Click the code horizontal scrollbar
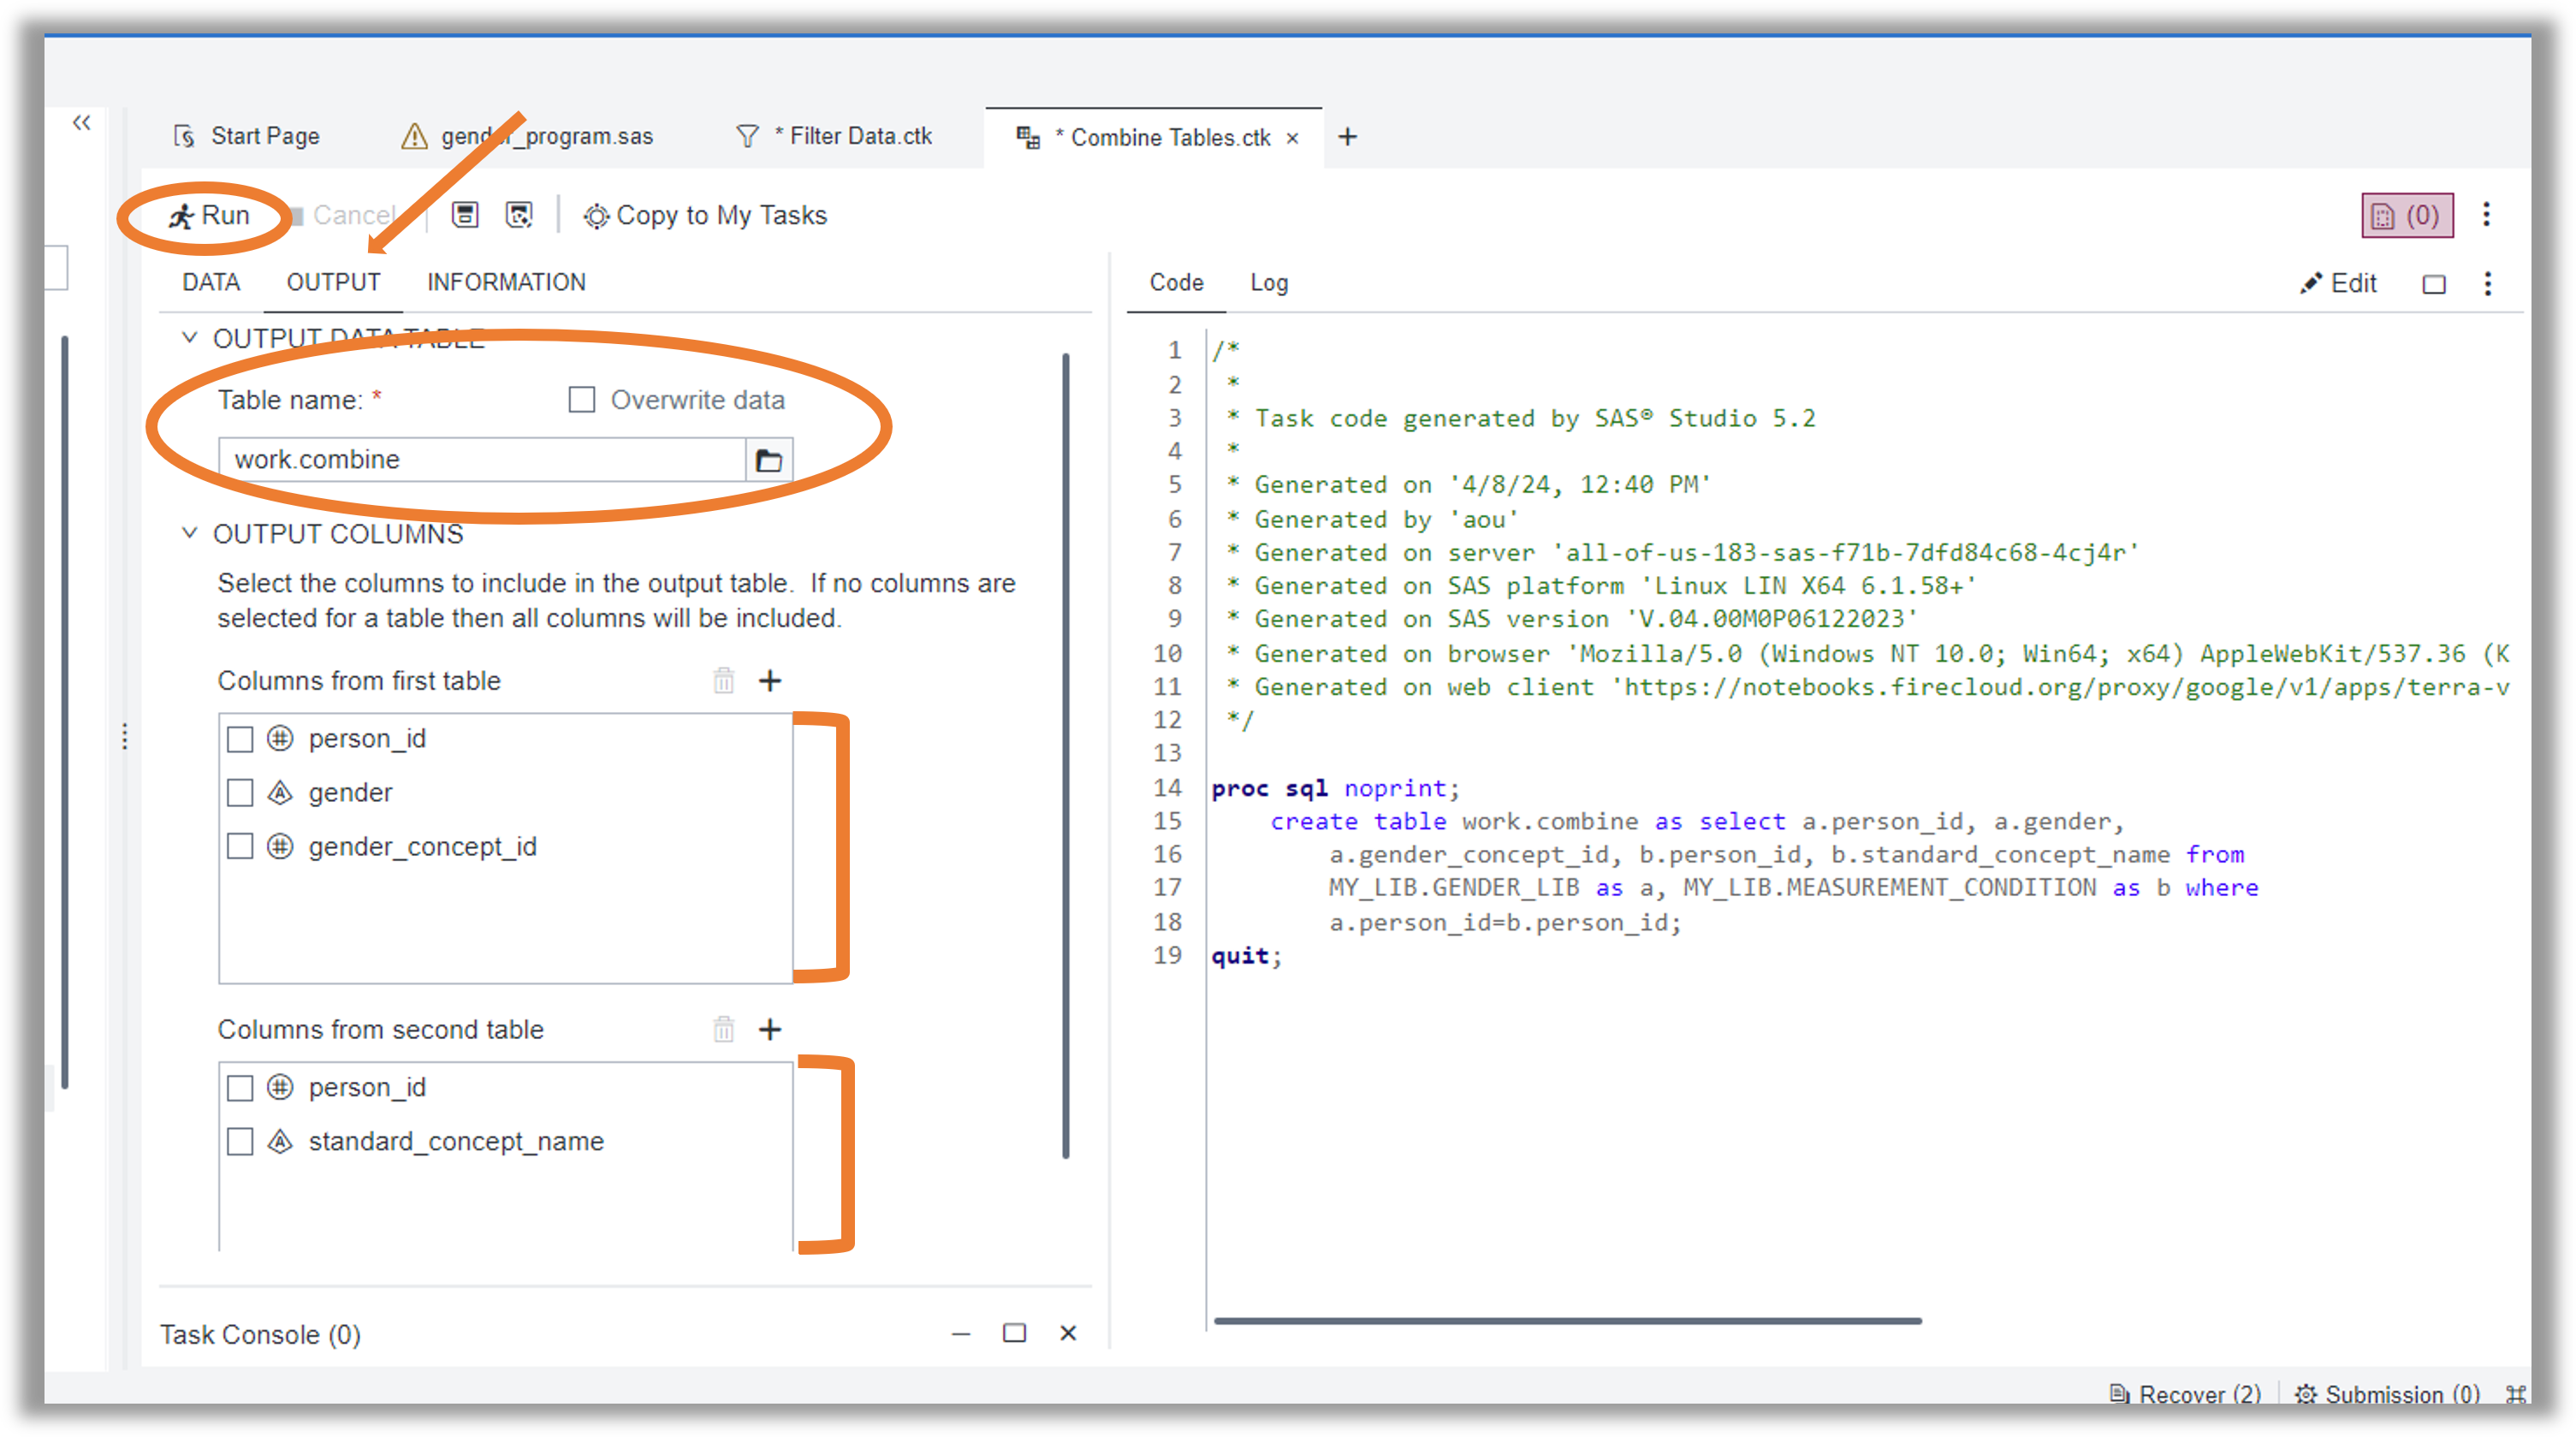Image resolution: width=2576 pixels, height=1437 pixels. coord(1567,1321)
